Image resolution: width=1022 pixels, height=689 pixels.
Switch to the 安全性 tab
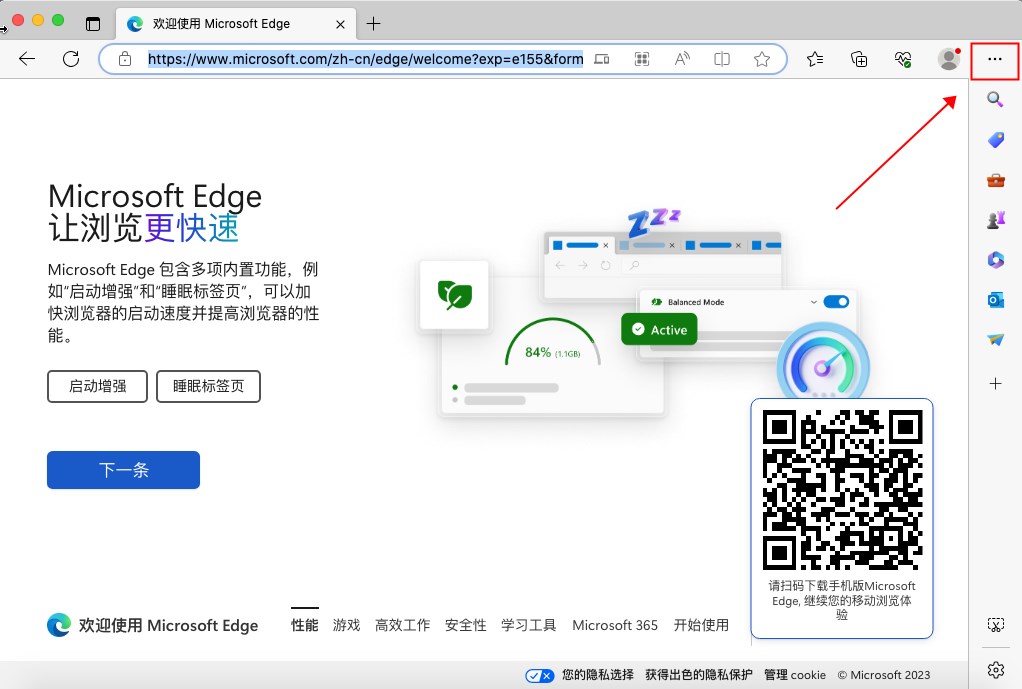pyautogui.click(x=465, y=625)
